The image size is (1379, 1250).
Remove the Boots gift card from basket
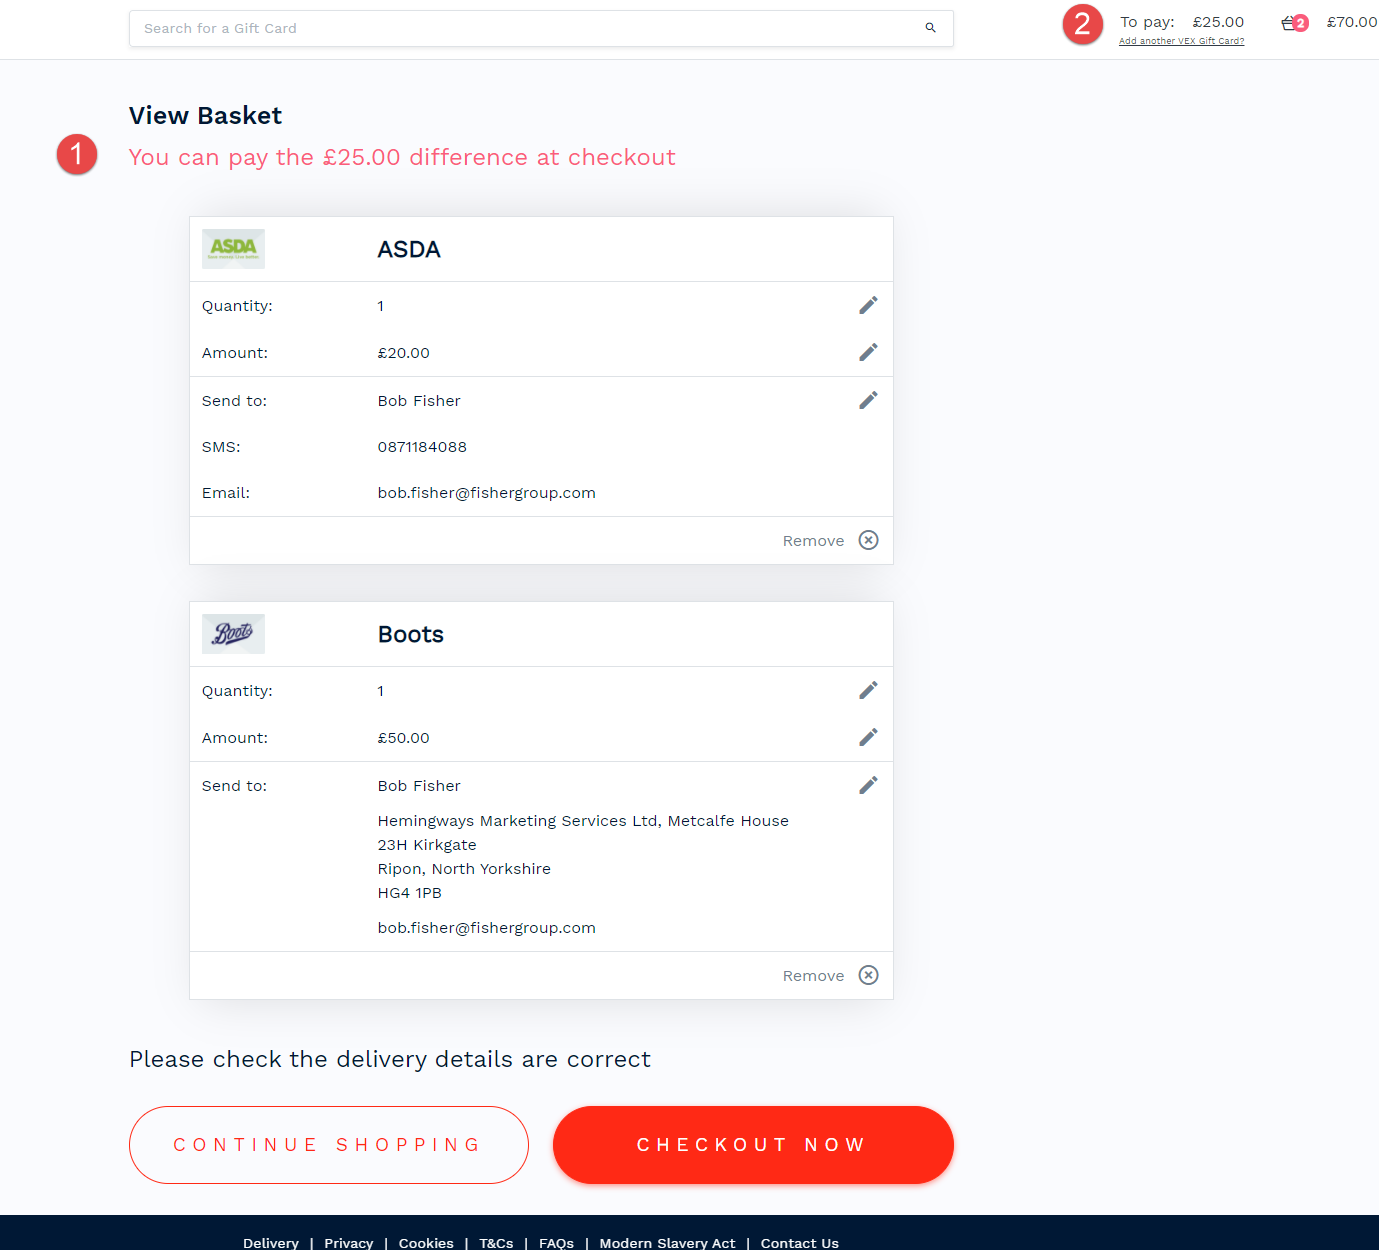[868, 975]
